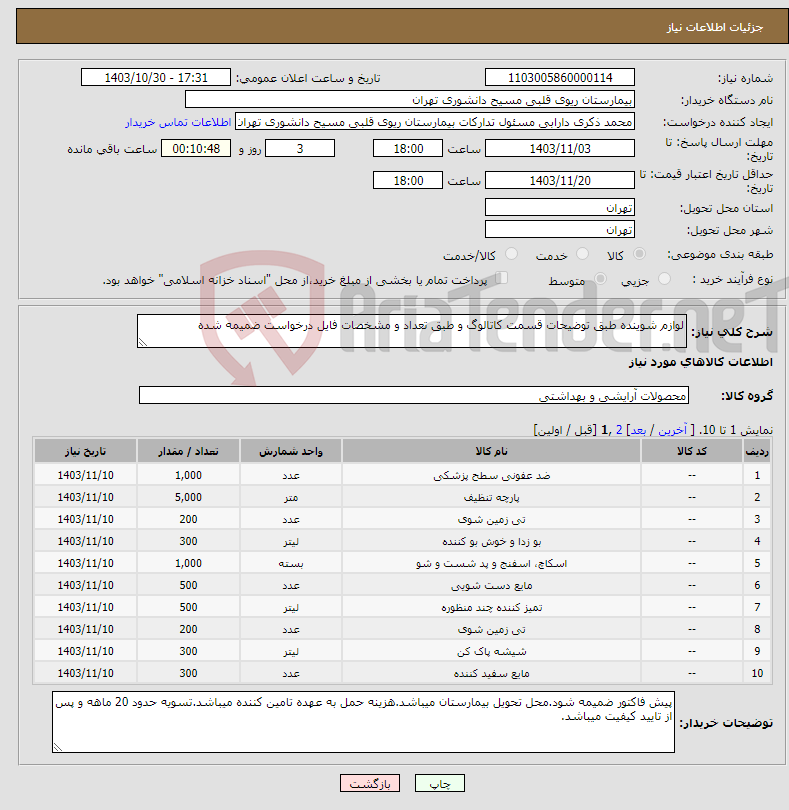Go to page 2 of results
Image resolution: width=789 pixels, height=810 pixels.
click(x=619, y=430)
